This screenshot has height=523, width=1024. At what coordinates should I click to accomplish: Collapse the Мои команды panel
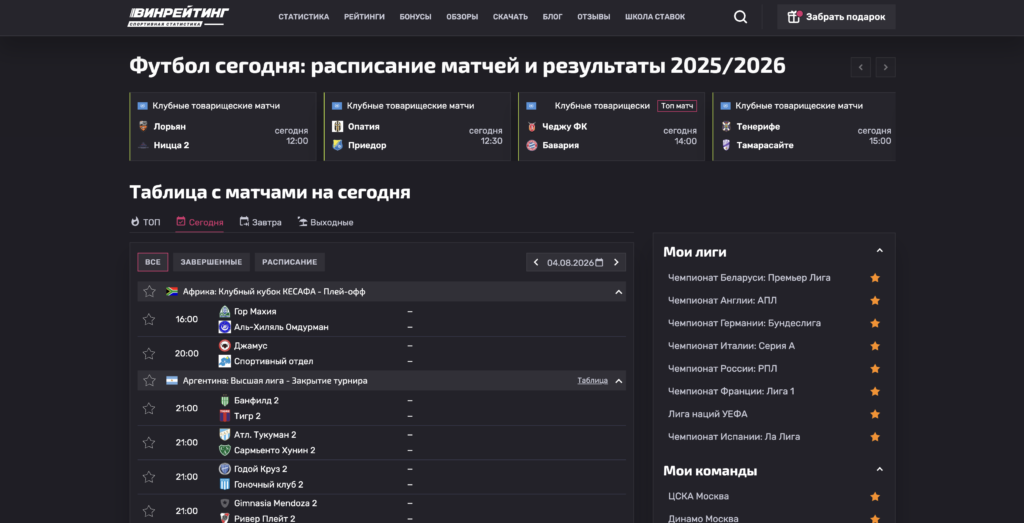(880, 470)
